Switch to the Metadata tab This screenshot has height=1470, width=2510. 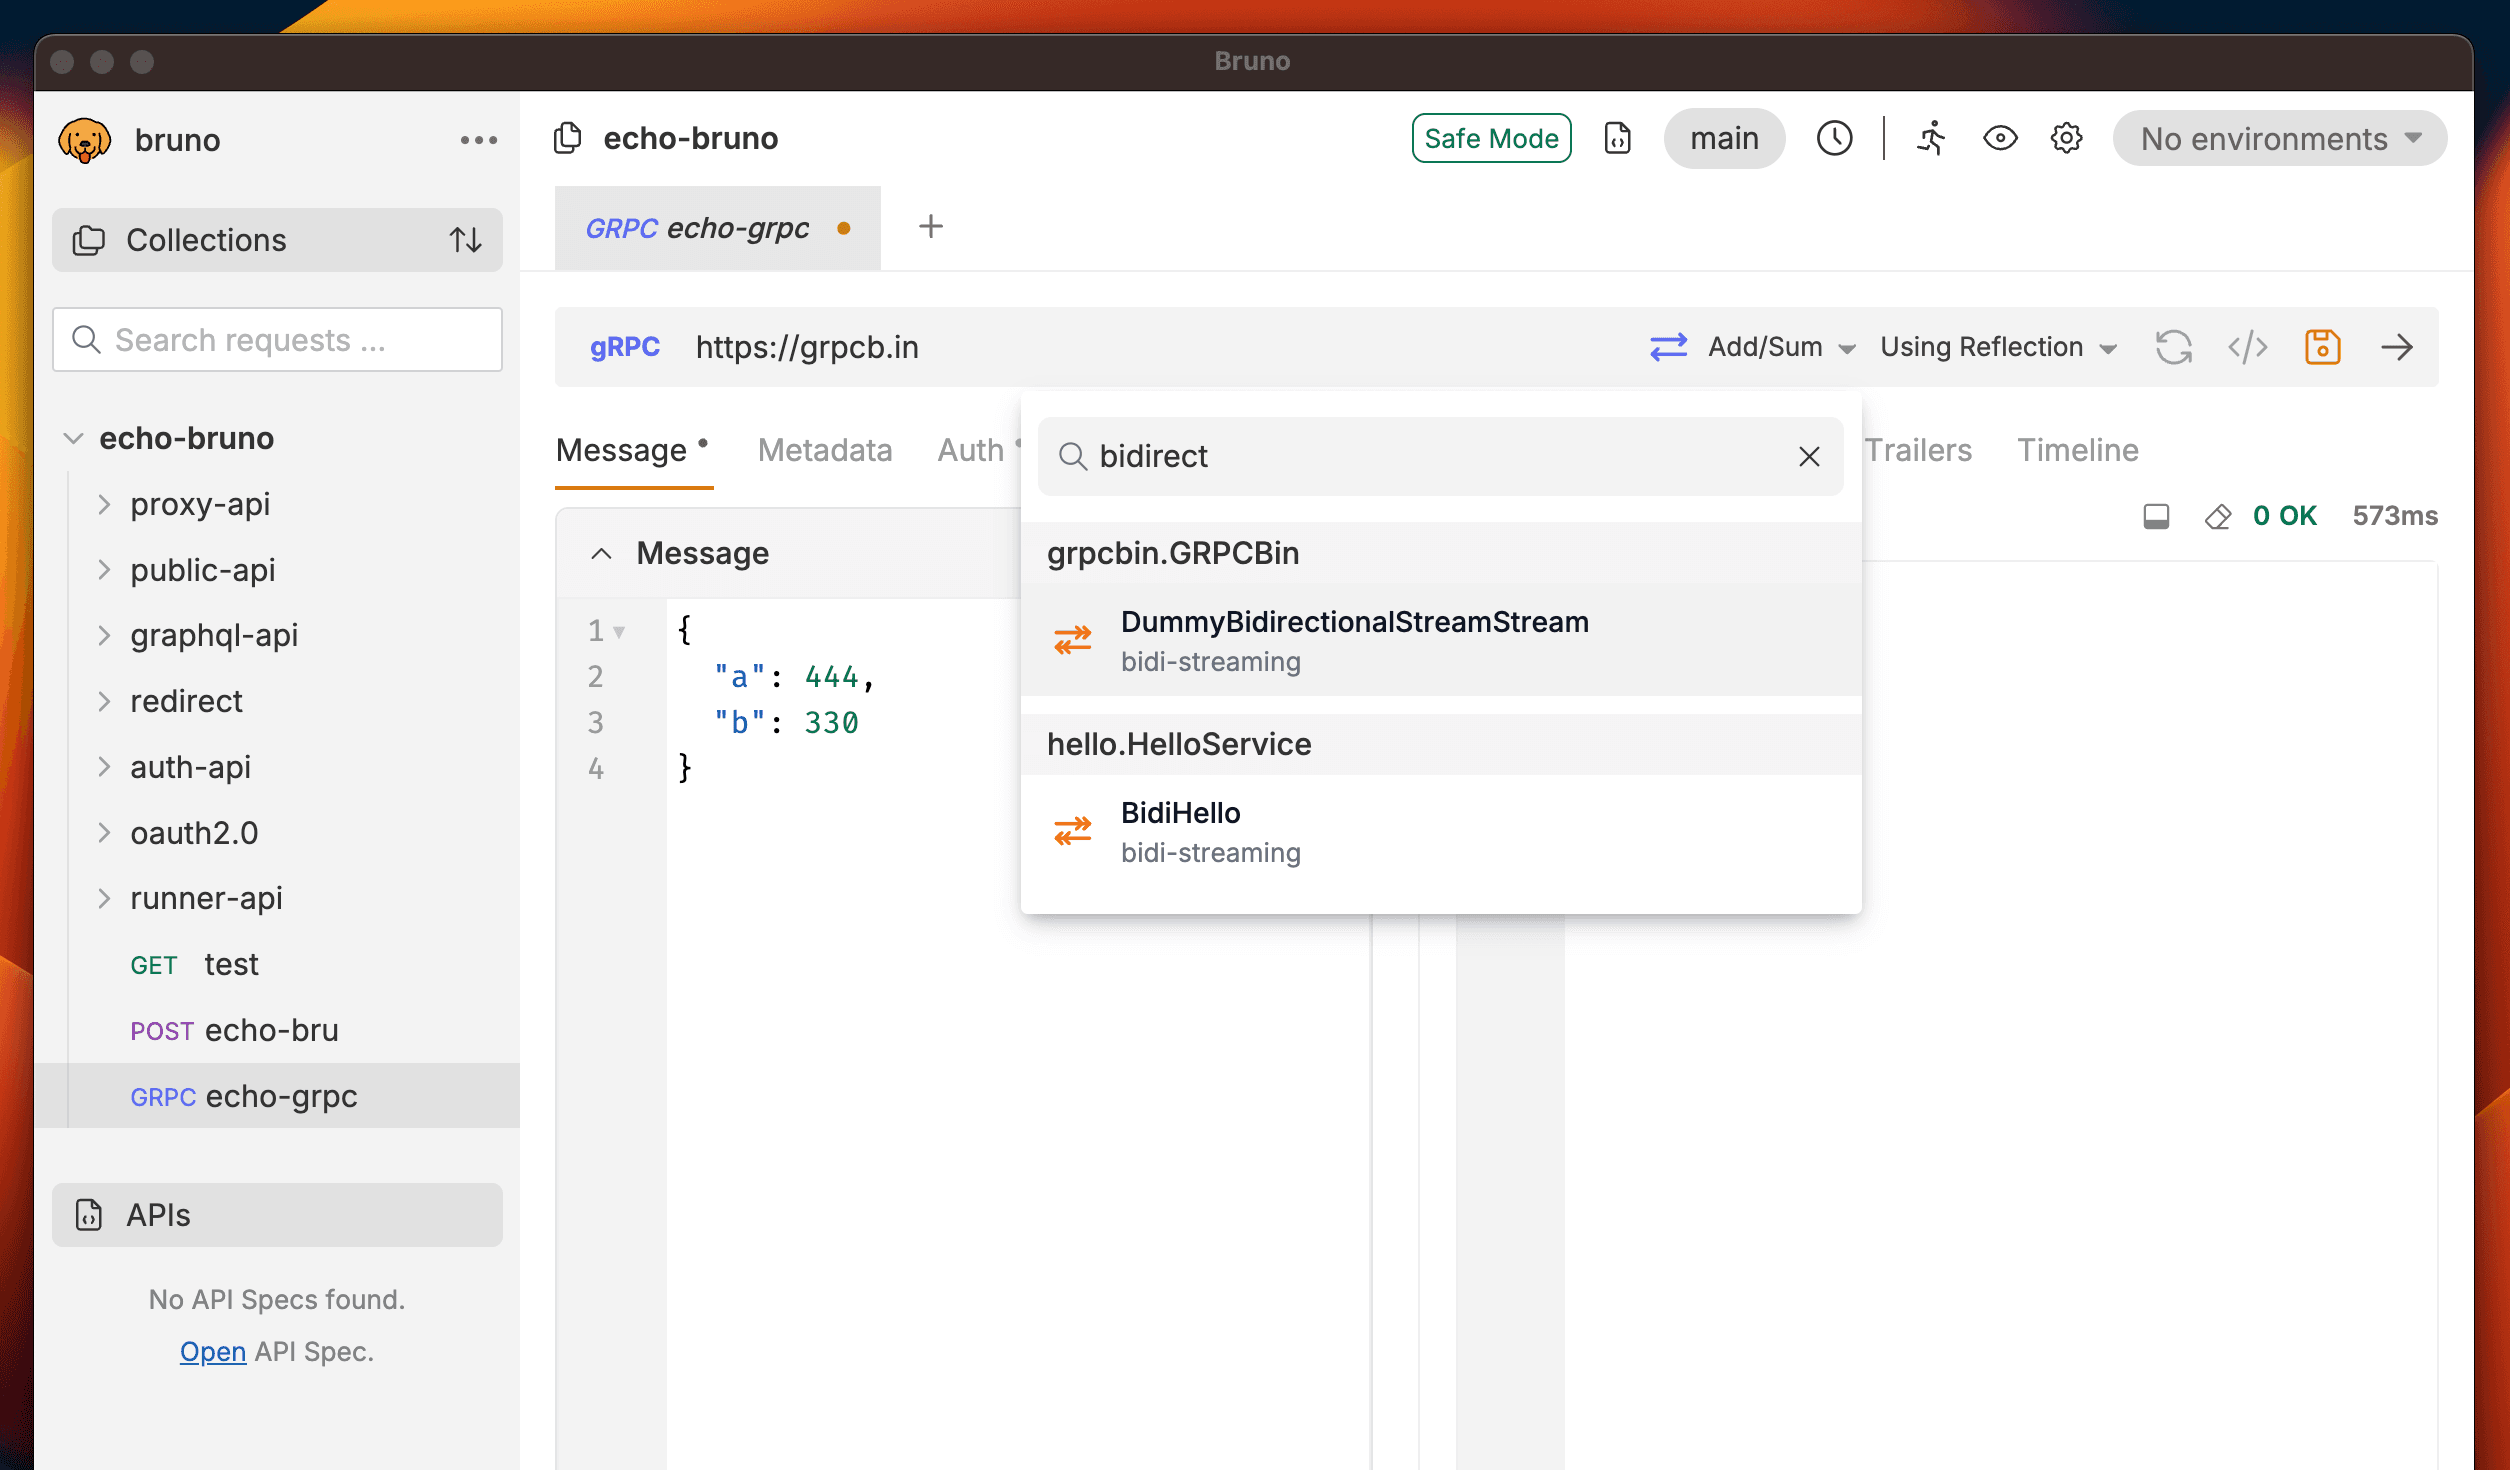[824, 450]
